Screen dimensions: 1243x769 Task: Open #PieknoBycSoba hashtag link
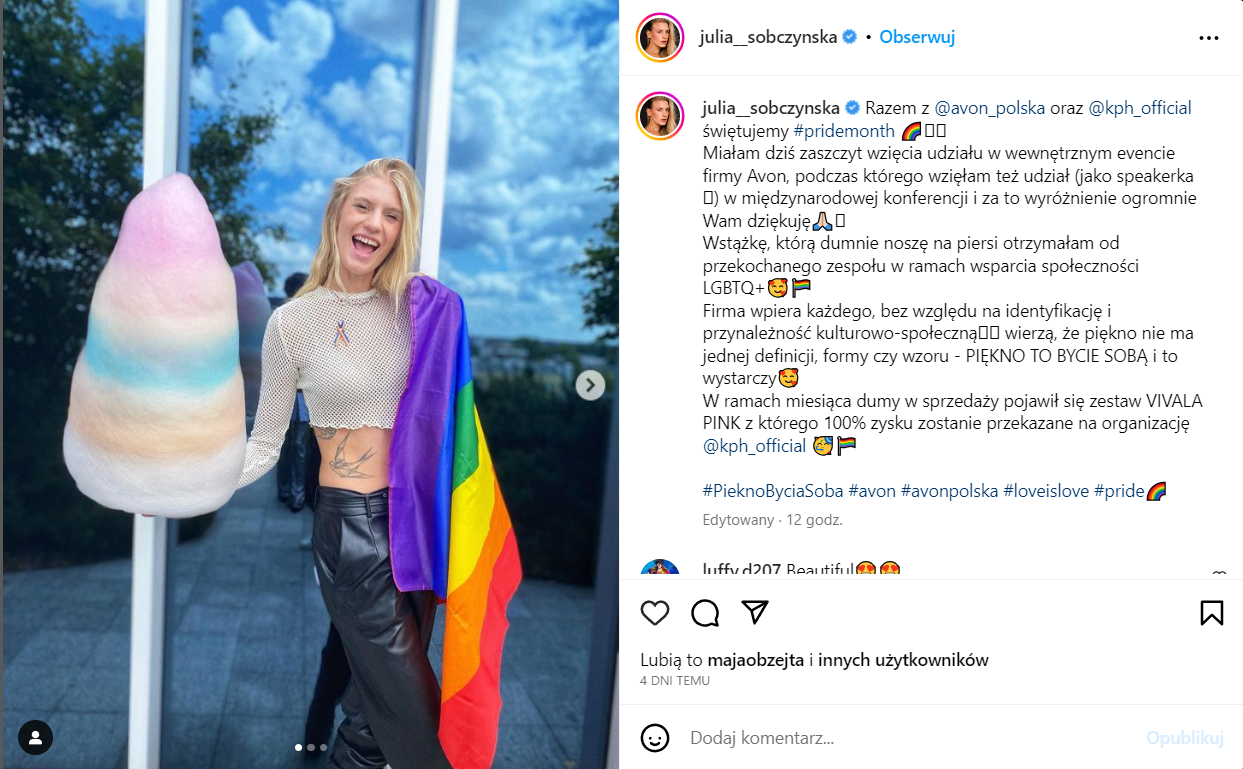click(x=773, y=491)
